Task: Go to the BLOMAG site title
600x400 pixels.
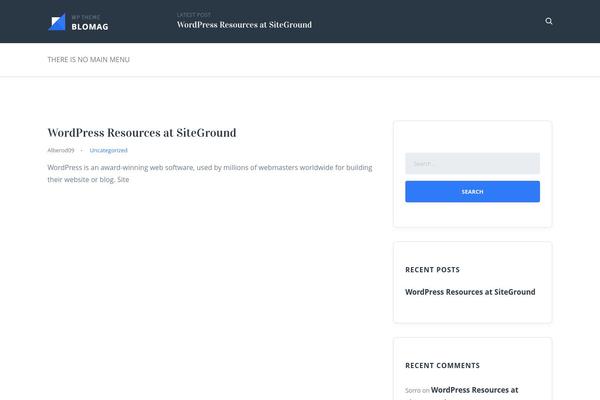Action: 90,27
